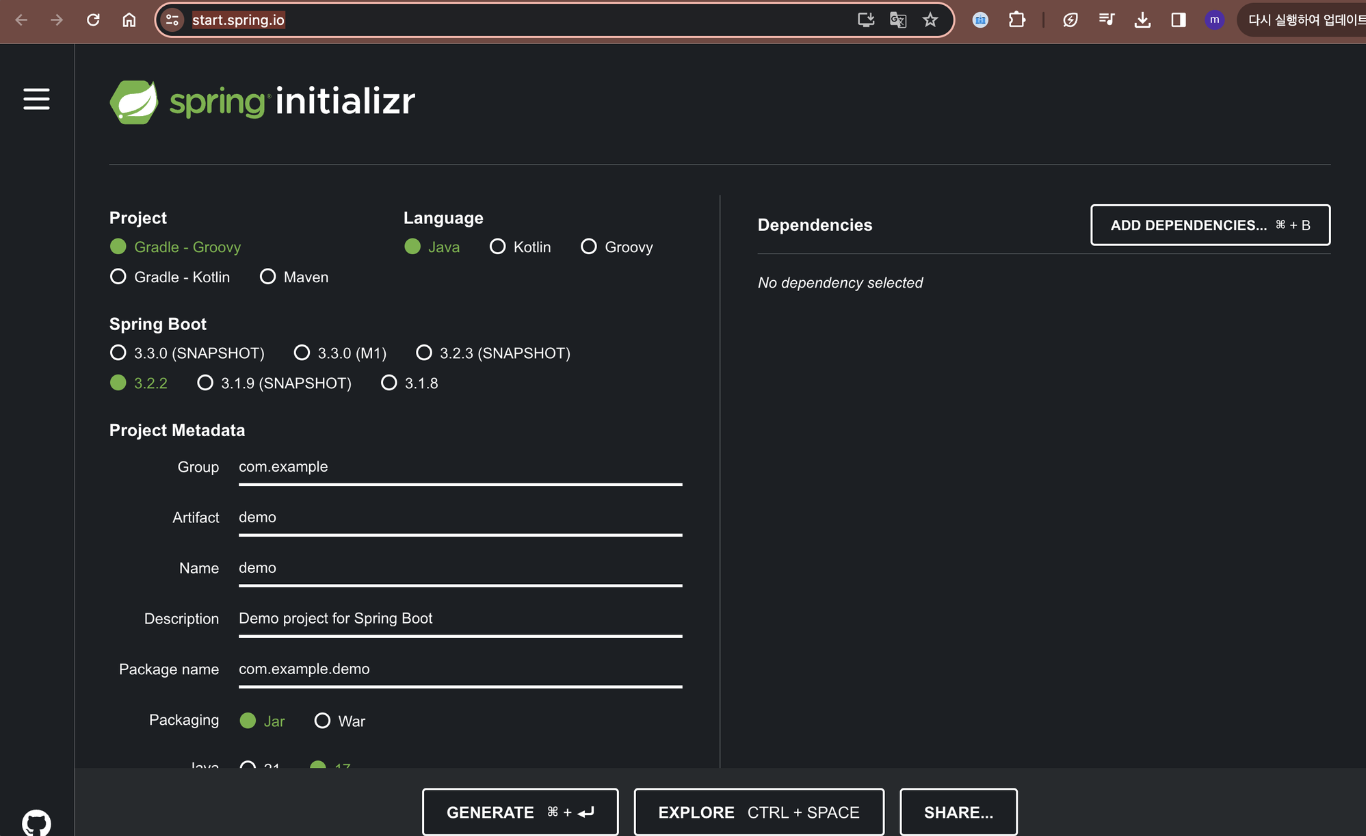Click the Group input field
This screenshot has width=1366, height=836.
pyautogui.click(x=460, y=467)
